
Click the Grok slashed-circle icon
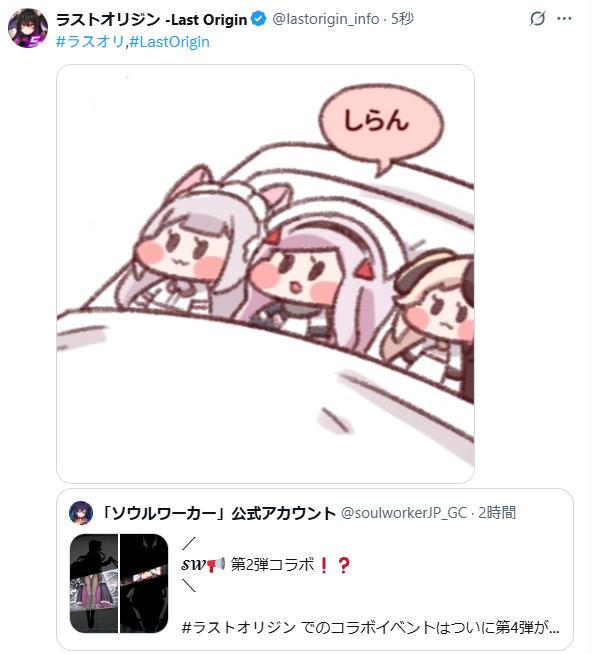tap(537, 18)
